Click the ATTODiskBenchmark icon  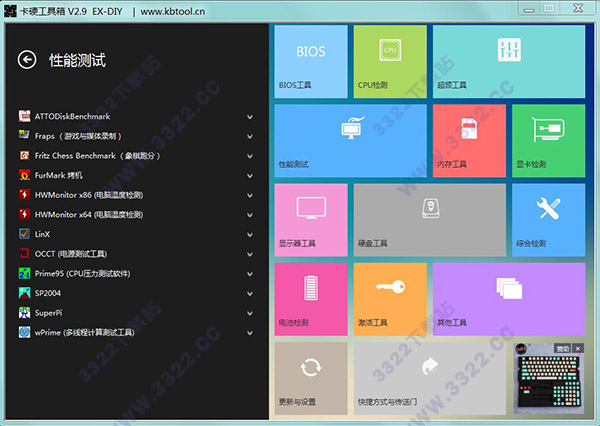click(24, 116)
